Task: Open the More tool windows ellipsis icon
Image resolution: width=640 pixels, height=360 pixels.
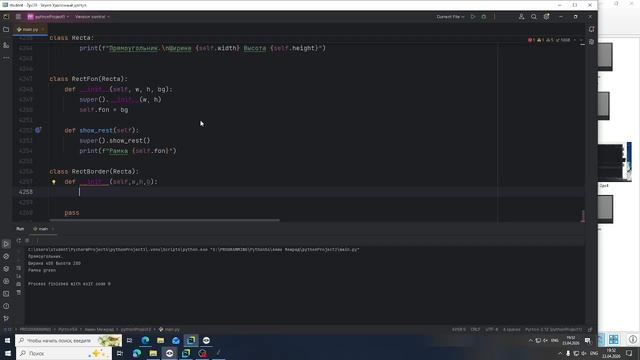Action: click(6, 58)
